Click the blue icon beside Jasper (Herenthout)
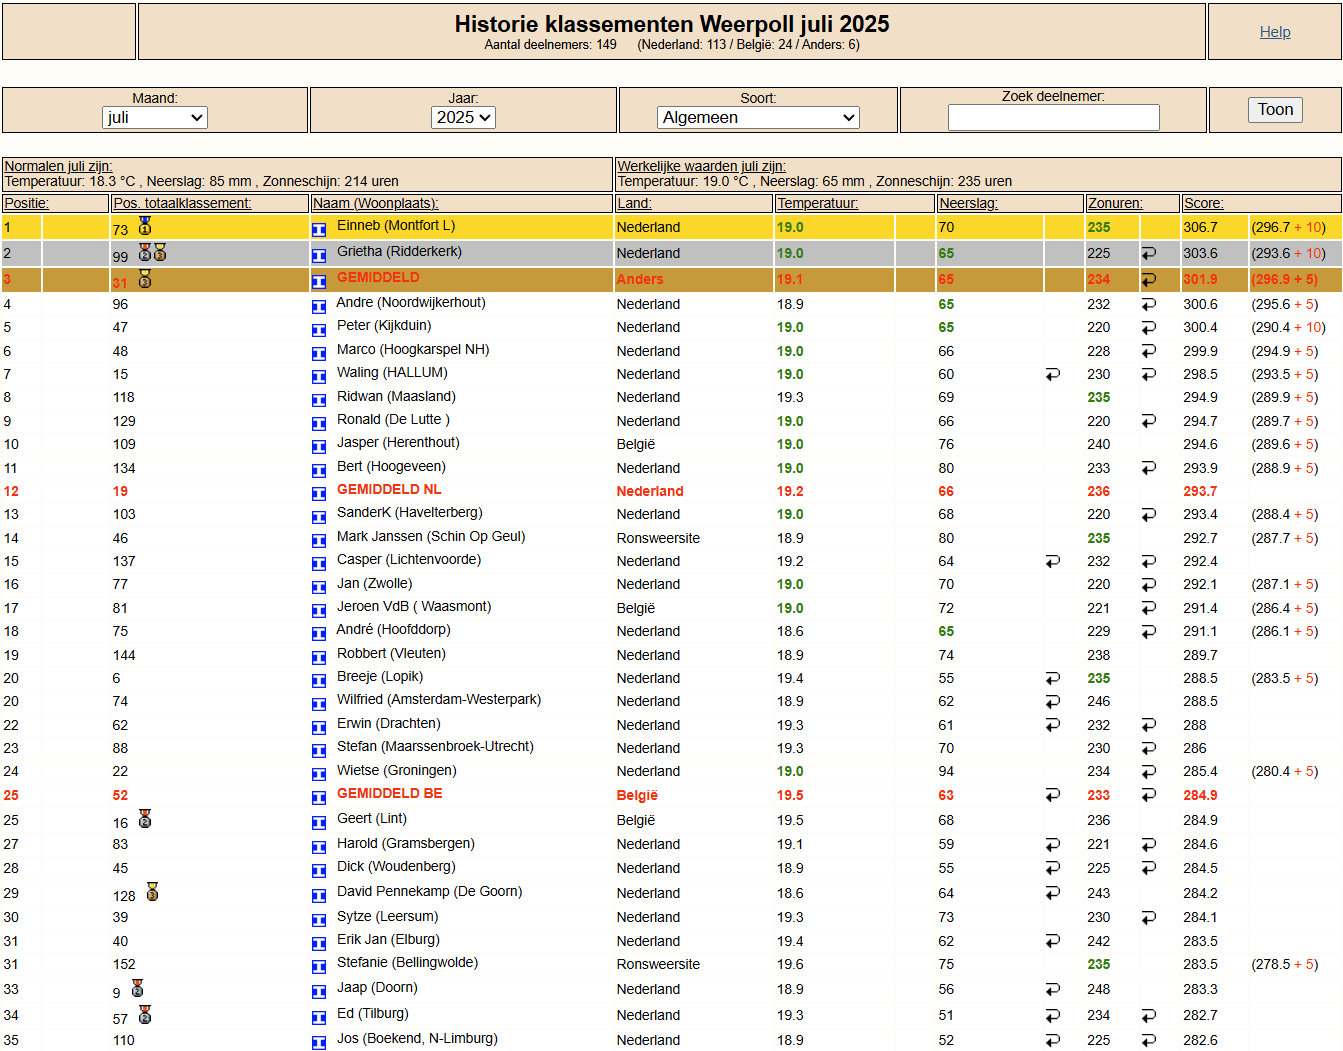Image resolution: width=1343 pixels, height=1051 pixels. pyautogui.click(x=319, y=447)
